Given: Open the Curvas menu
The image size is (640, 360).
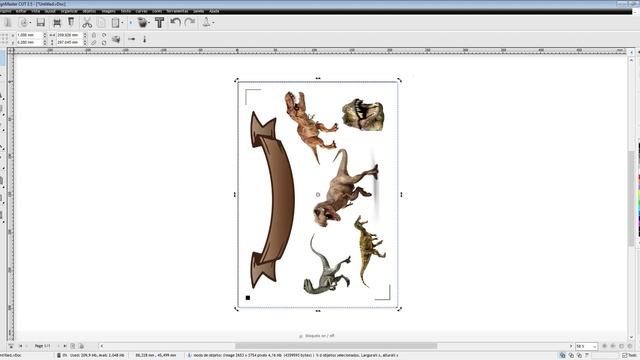Looking at the screenshot, I should pos(141,11).
